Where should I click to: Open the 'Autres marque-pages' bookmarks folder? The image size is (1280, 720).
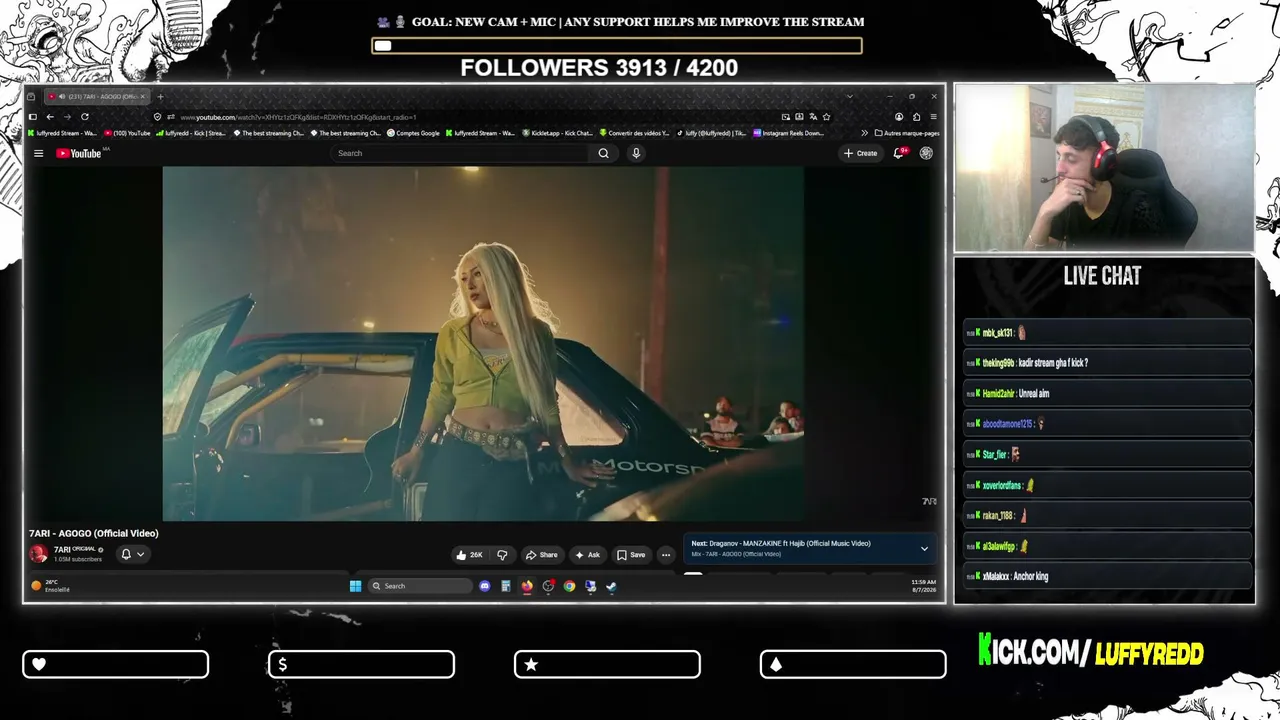[x=907, y=133]
